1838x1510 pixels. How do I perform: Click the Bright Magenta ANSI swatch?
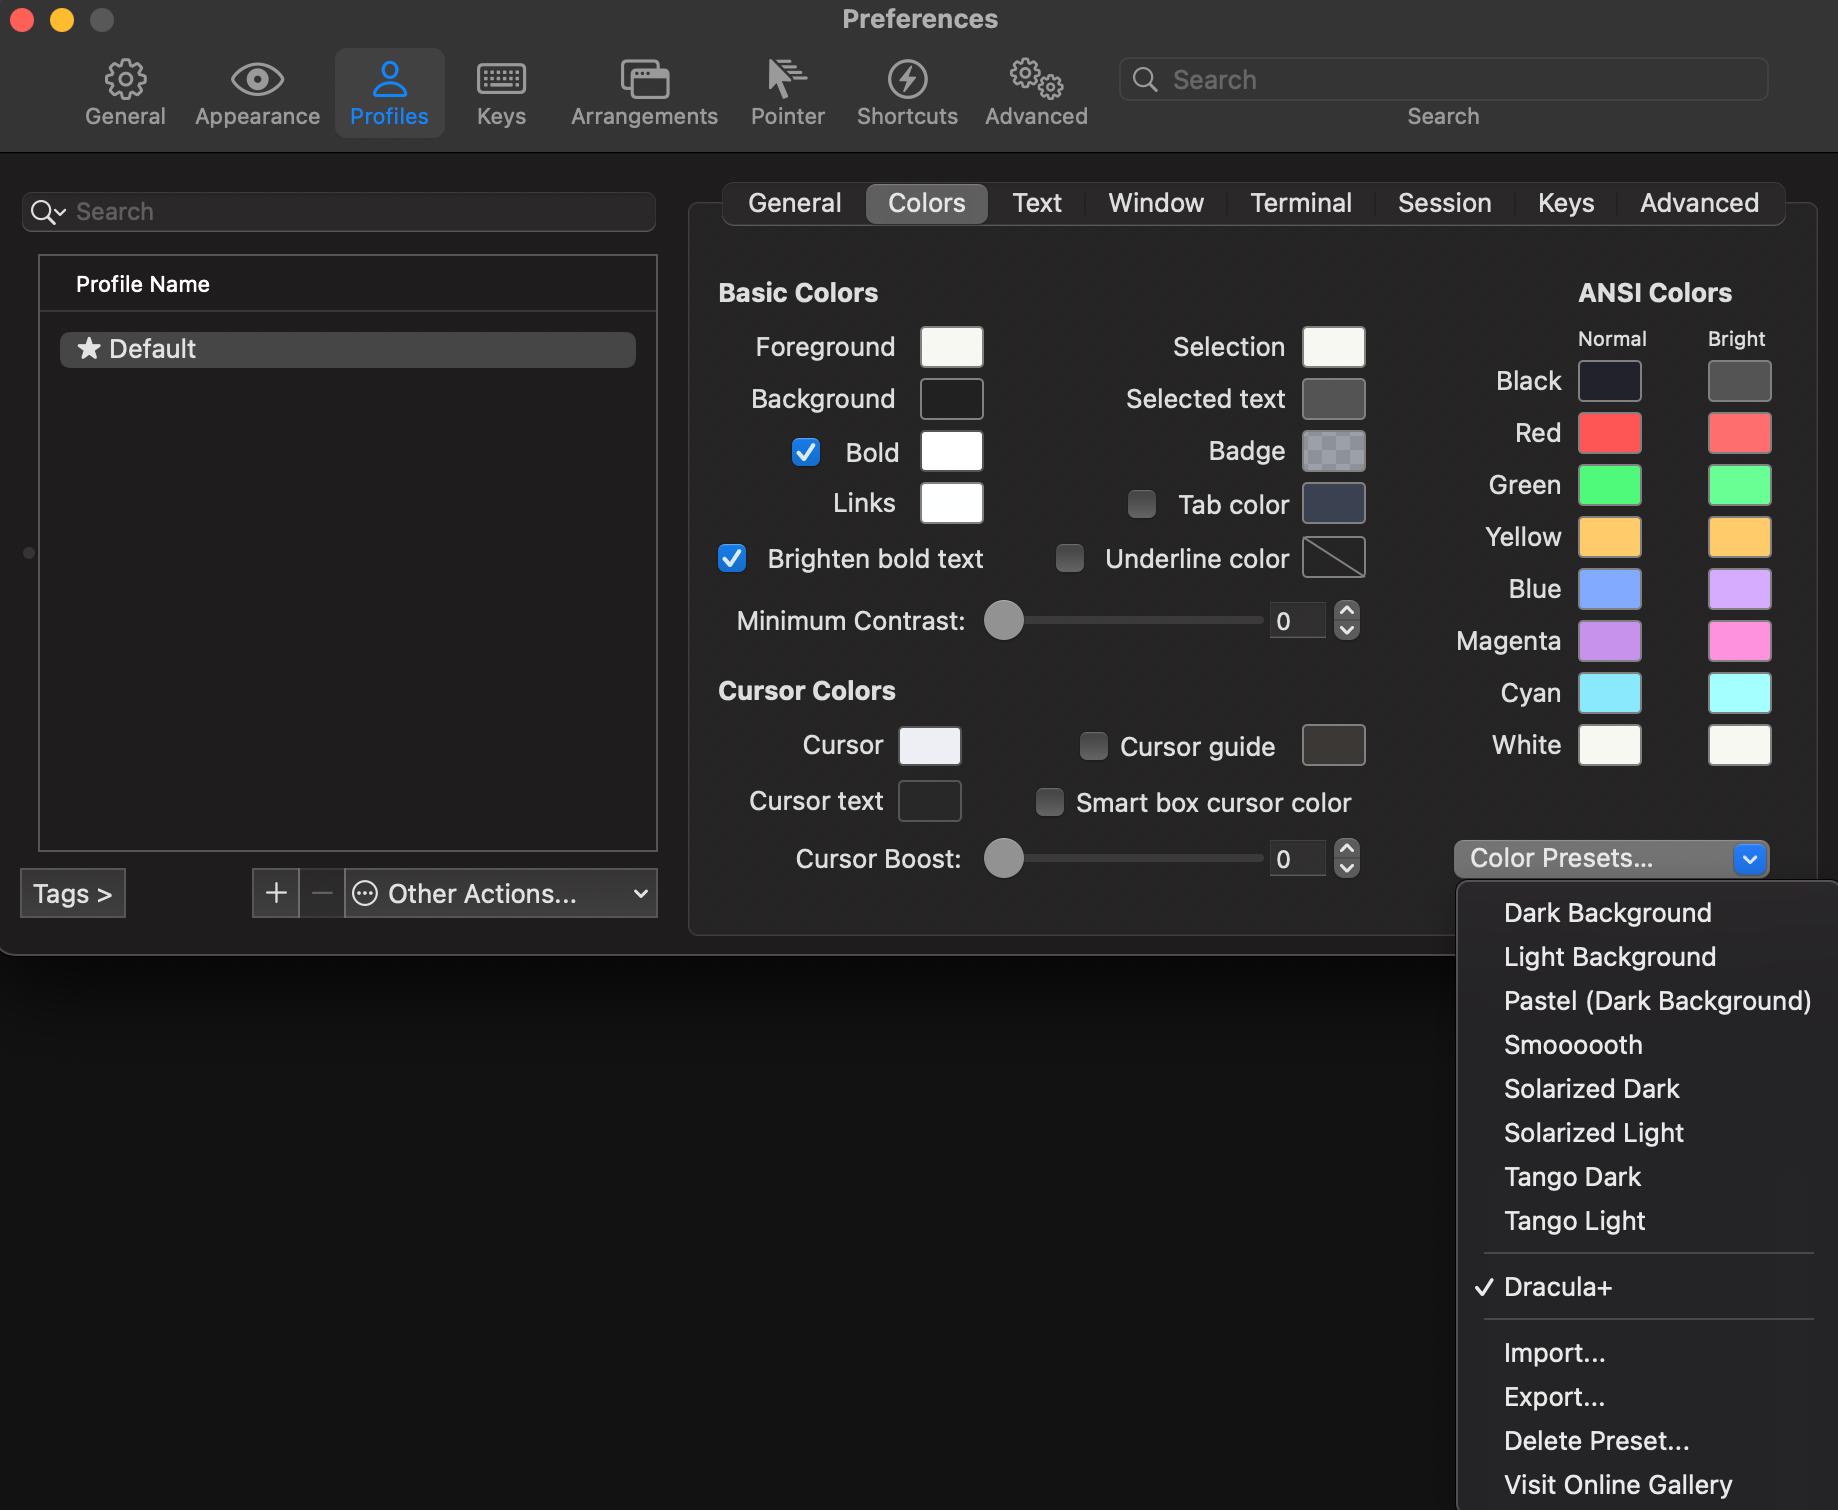click(x=1739, y=641)
